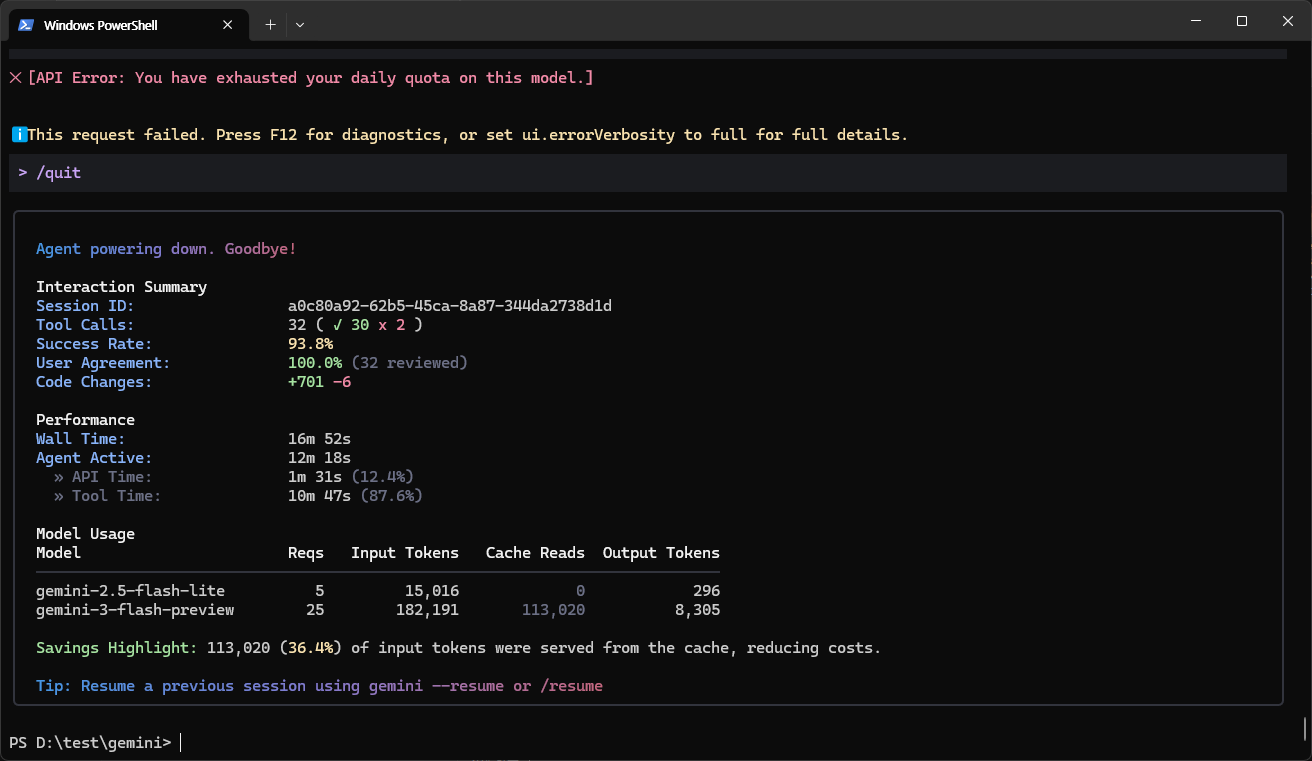Click the blue info icon before 'This request failed'
Screen dimensions: 1312x761
(18, 134)
